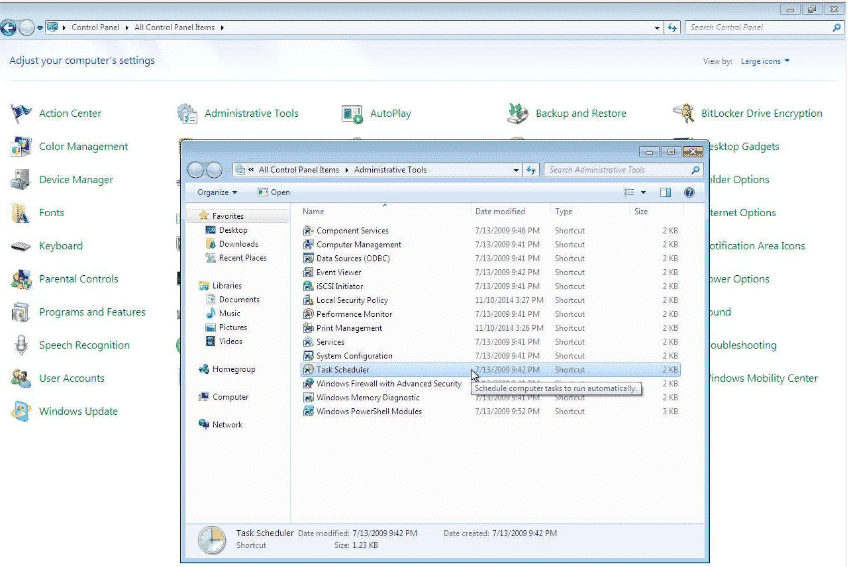Select iSCSI Initiator file name
This screenshot has height=567, width=855.
click(340, 286)
